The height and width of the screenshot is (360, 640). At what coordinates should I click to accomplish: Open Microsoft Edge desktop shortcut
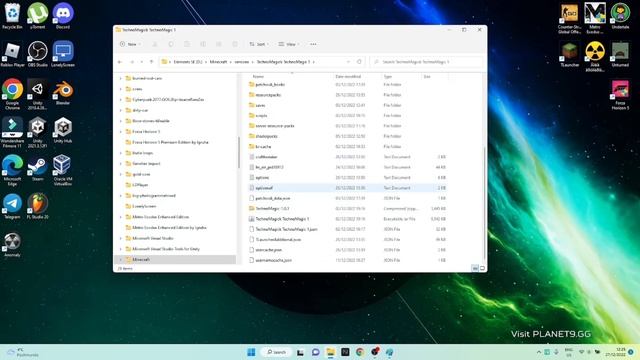pyautogui.click(x=12, y=170)
